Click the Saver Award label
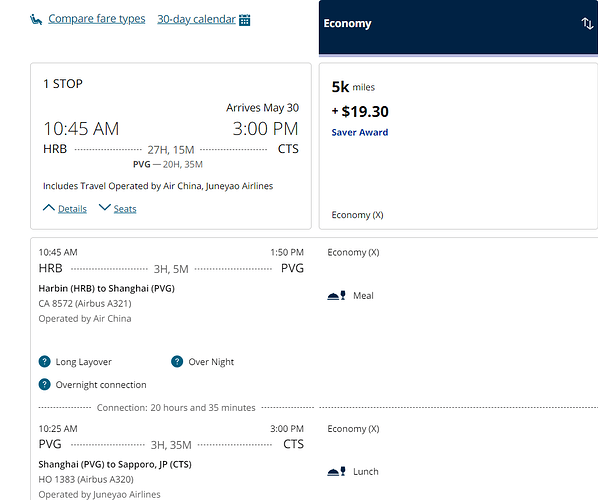Viewport: 598px width, 500px height. click(x=360, y=132)
